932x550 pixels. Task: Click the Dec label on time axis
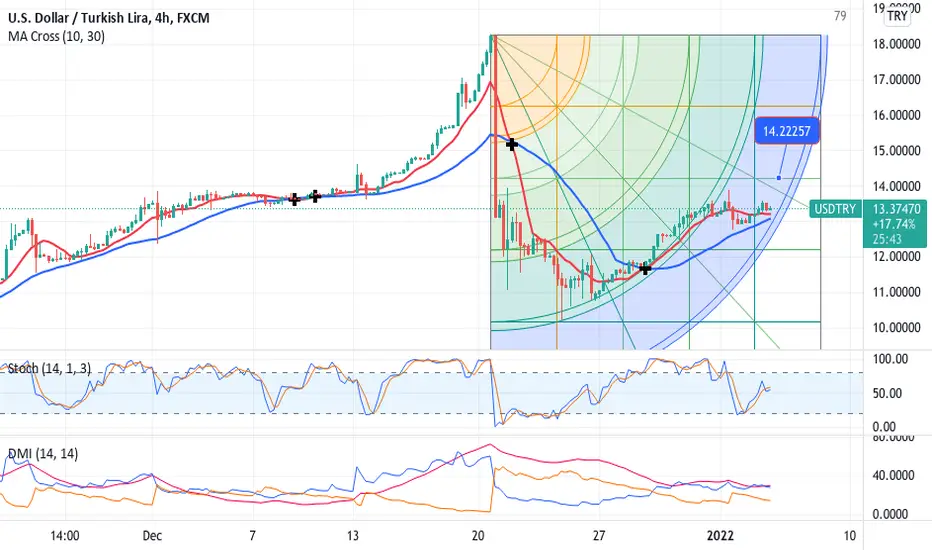152,536
